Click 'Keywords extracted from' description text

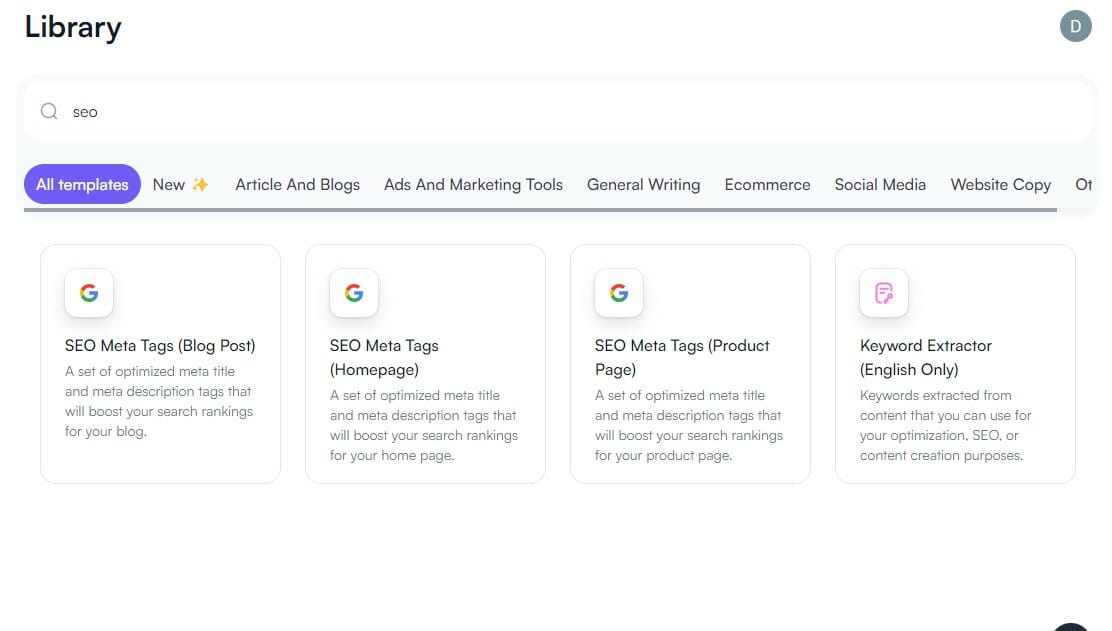point(935,395)
